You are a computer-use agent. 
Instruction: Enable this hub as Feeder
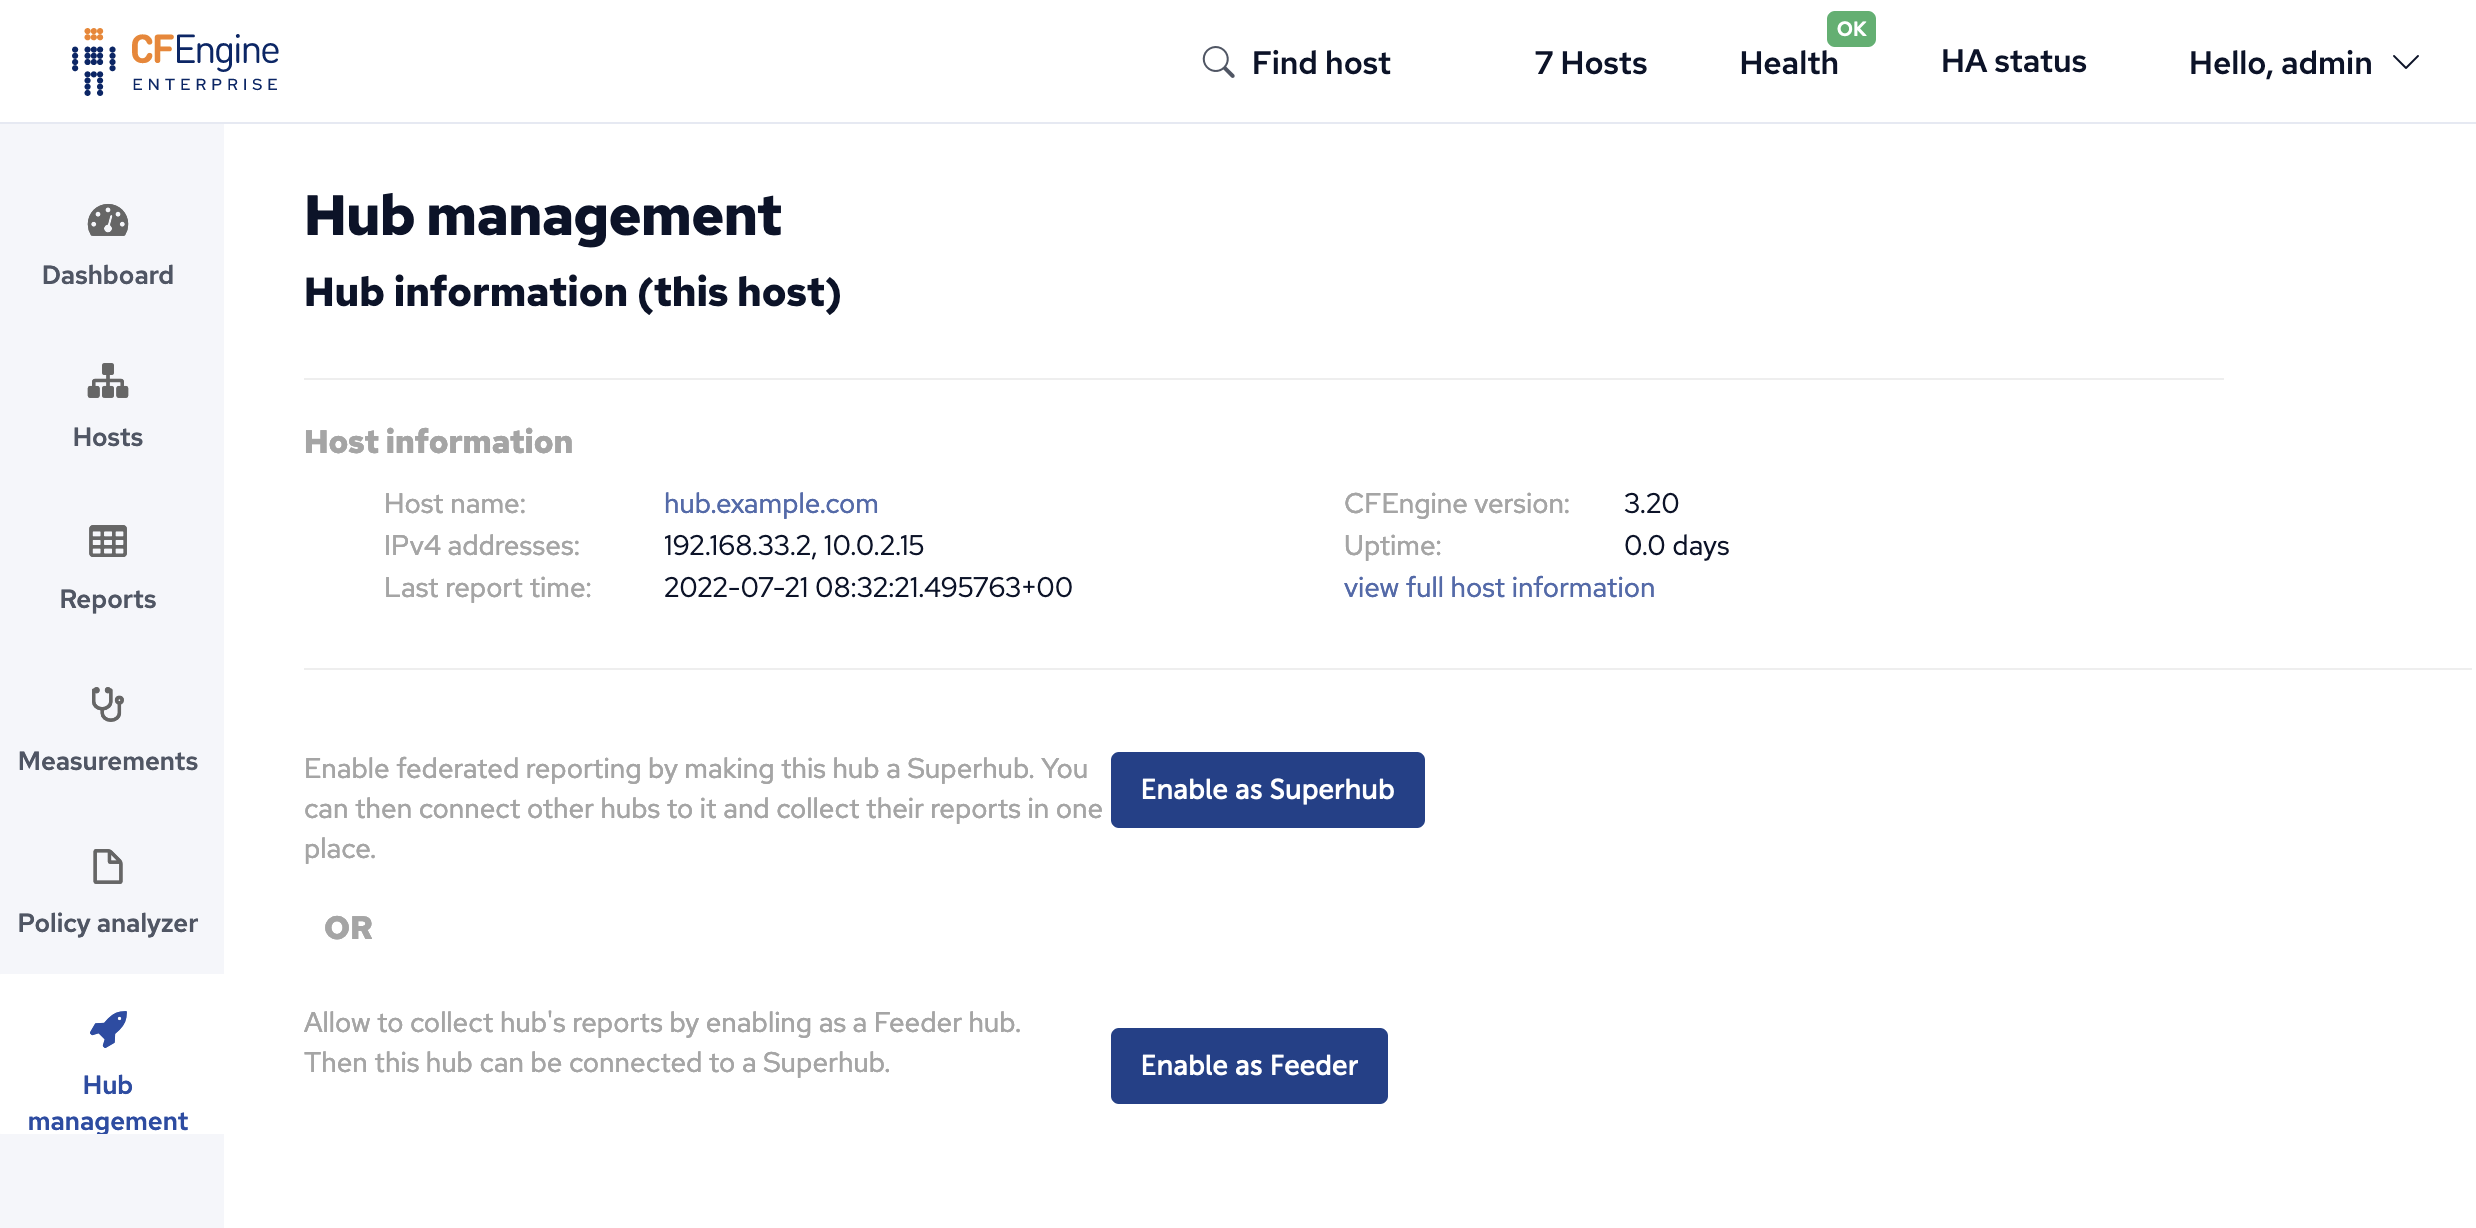click(x=1249, y=1065)
